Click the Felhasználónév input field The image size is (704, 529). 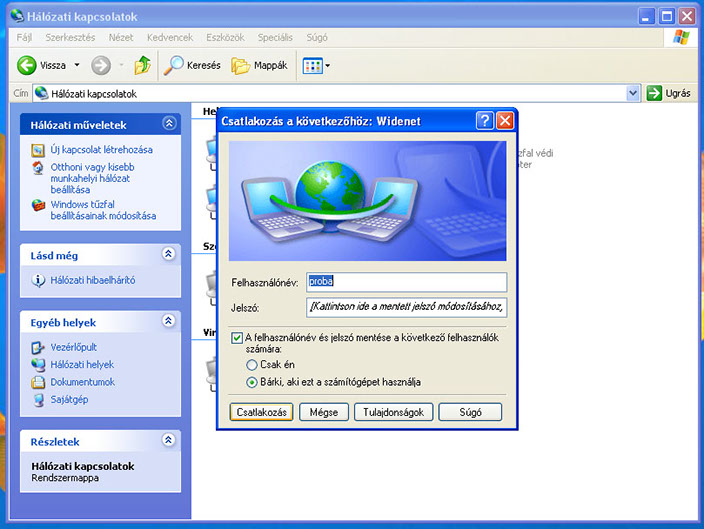coord(406,282)
